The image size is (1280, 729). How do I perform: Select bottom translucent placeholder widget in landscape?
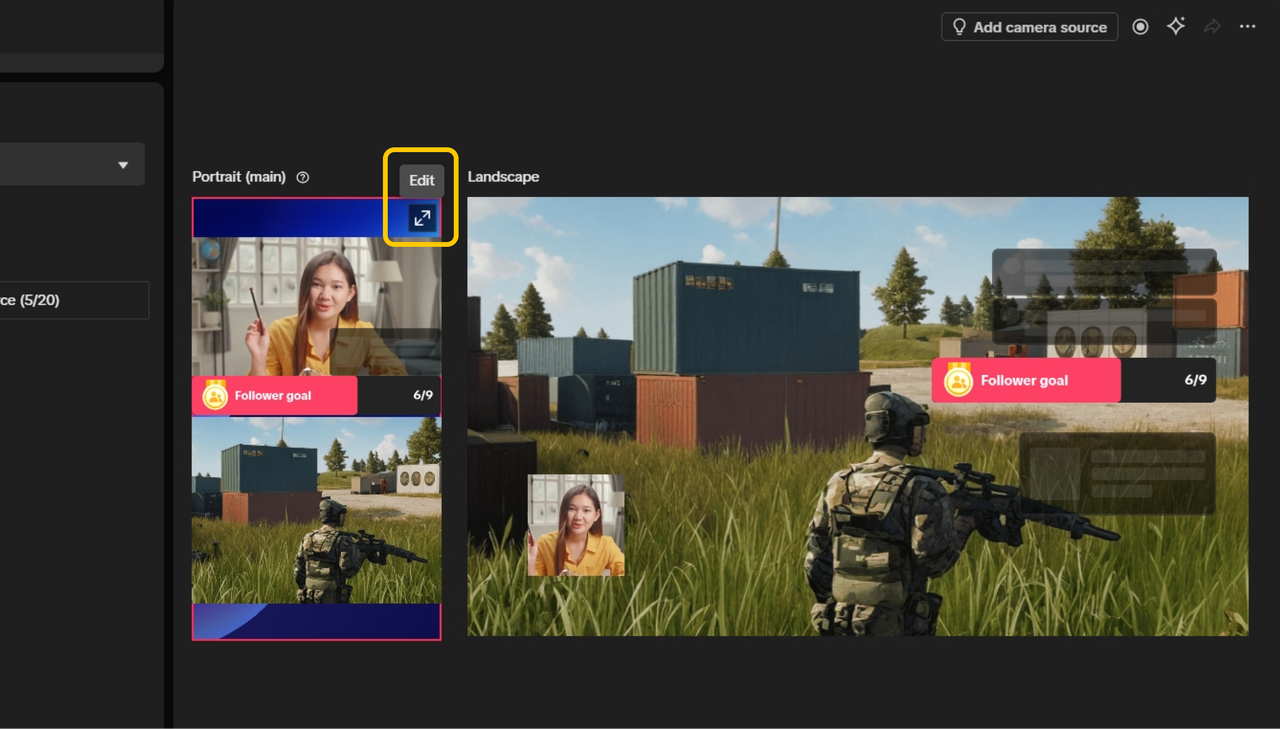tap(1116, 473)
